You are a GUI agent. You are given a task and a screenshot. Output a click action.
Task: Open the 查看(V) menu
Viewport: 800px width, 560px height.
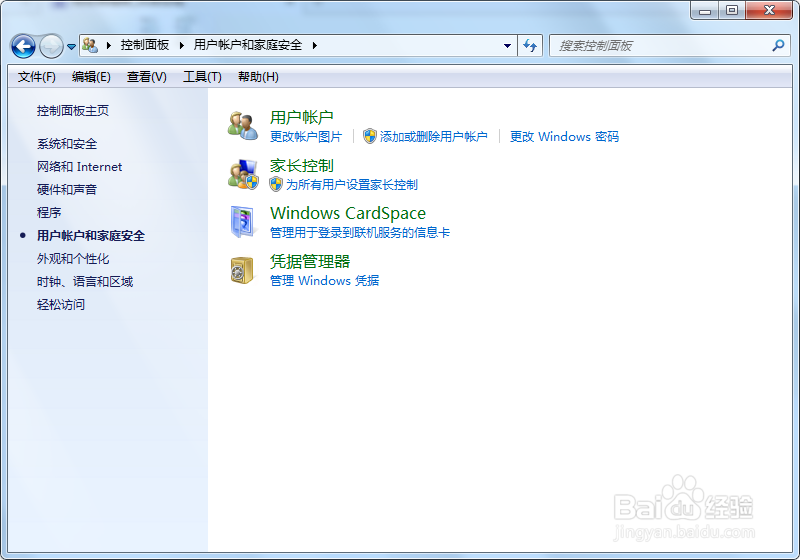147,77
